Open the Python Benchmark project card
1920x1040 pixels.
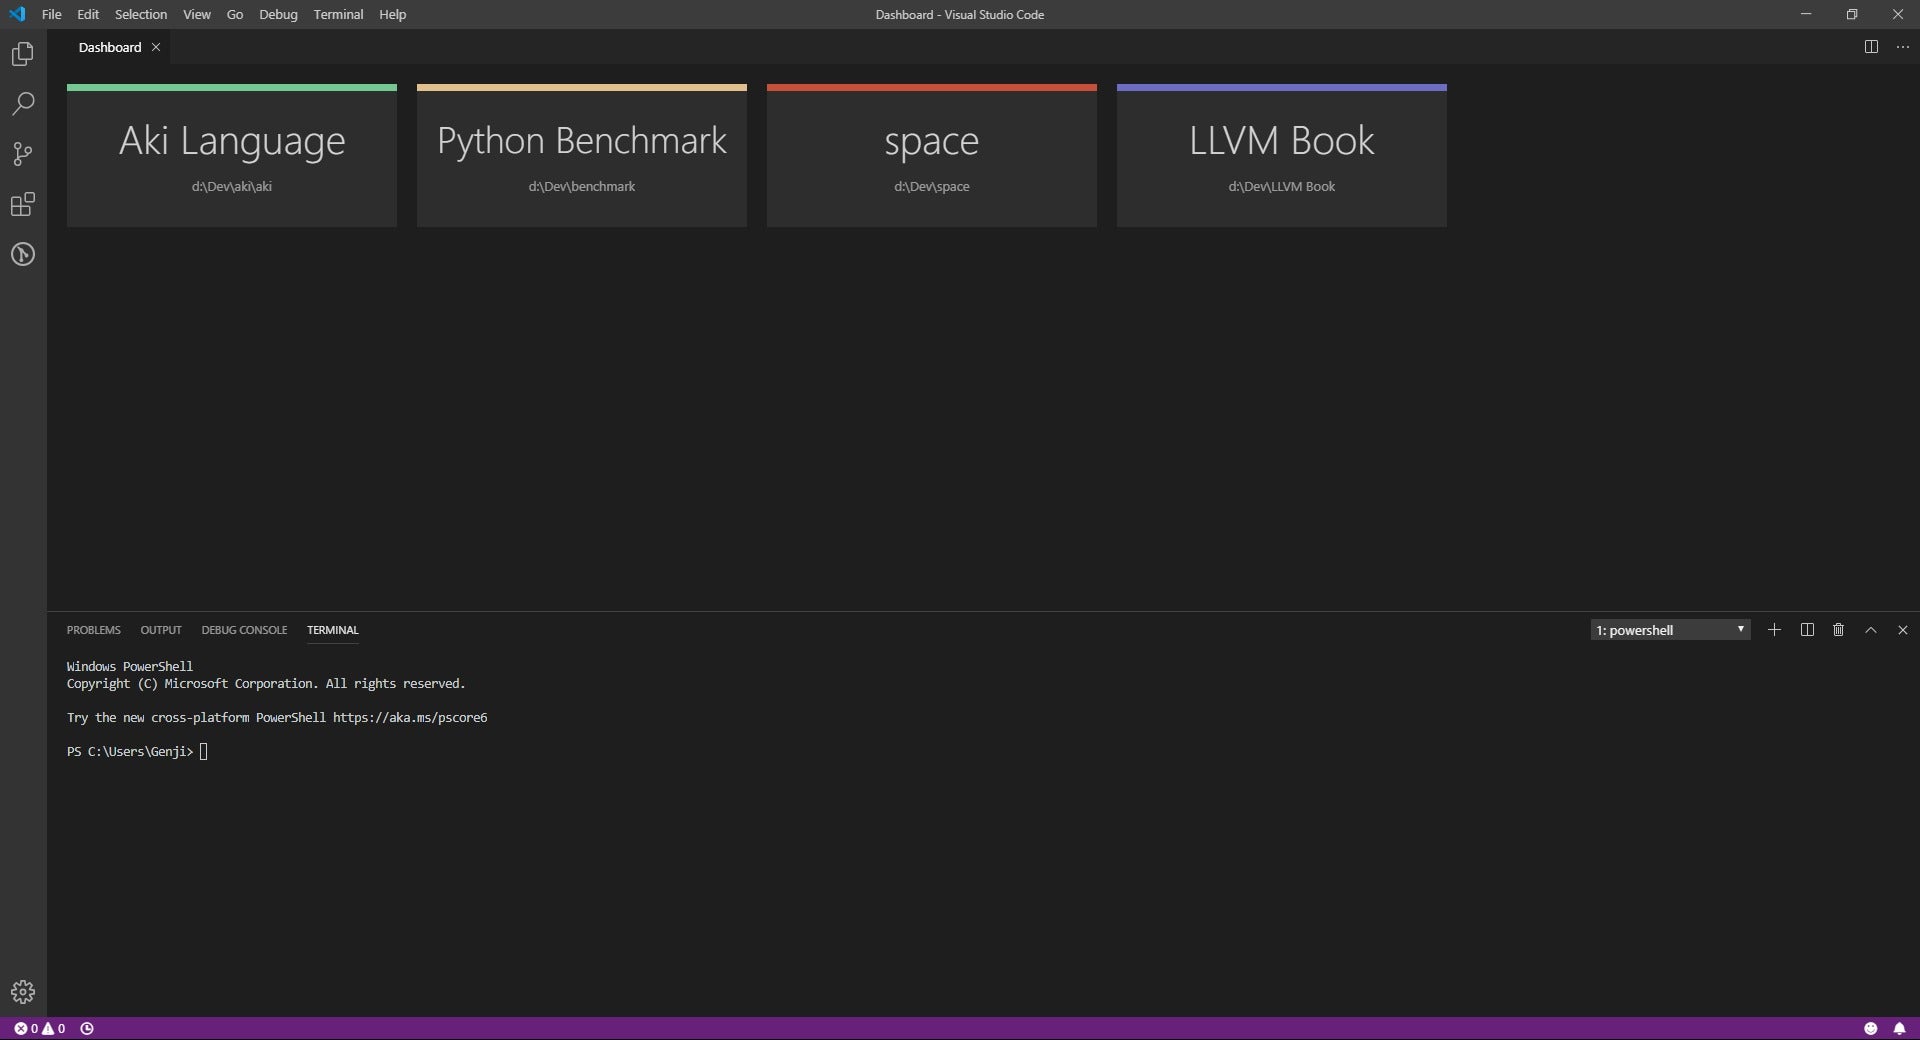click(x=582, y=156)
